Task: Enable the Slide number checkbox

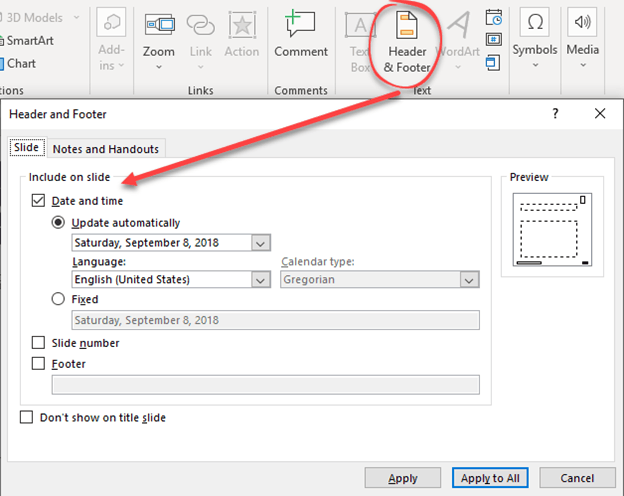Action: pyautogui.click(x=38, y=343)
